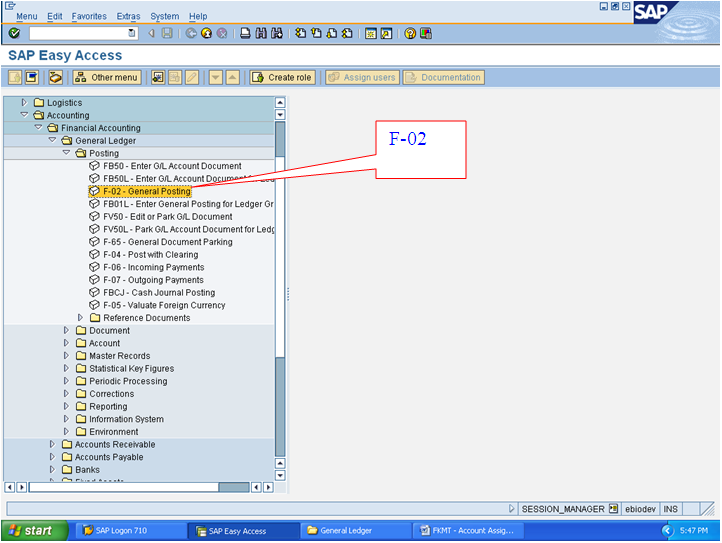Click the green Back arrow icon
Screen dimensions: 722x543
(191, 33)
